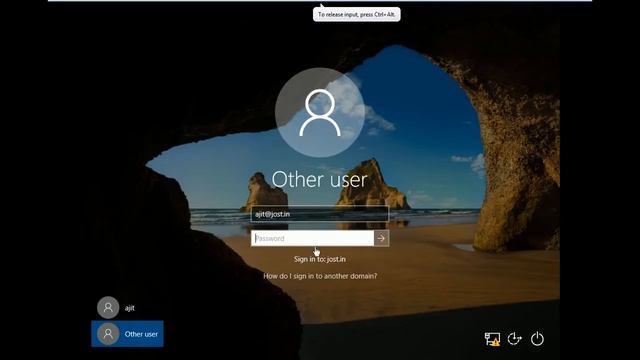Click the username field showing ajit@jost.in
Viewport: 640px width, 360px height.
(x=320, y=214)
